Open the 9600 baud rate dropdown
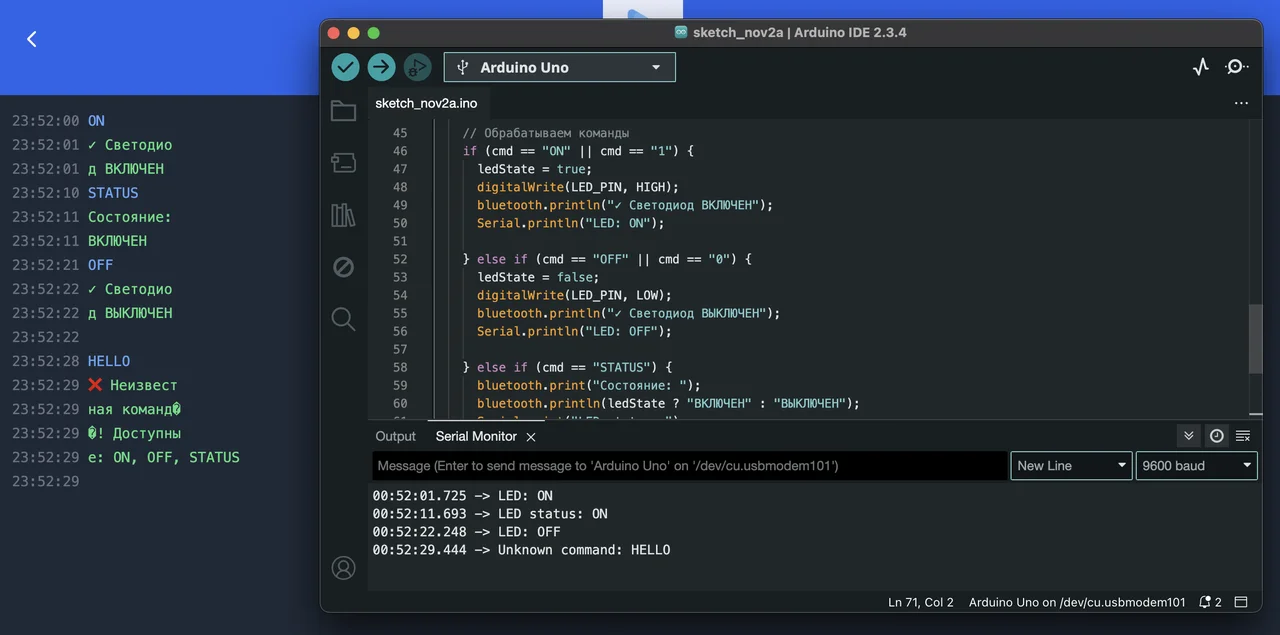This screenshot has width=1280, height=635. coord(1196,466)
